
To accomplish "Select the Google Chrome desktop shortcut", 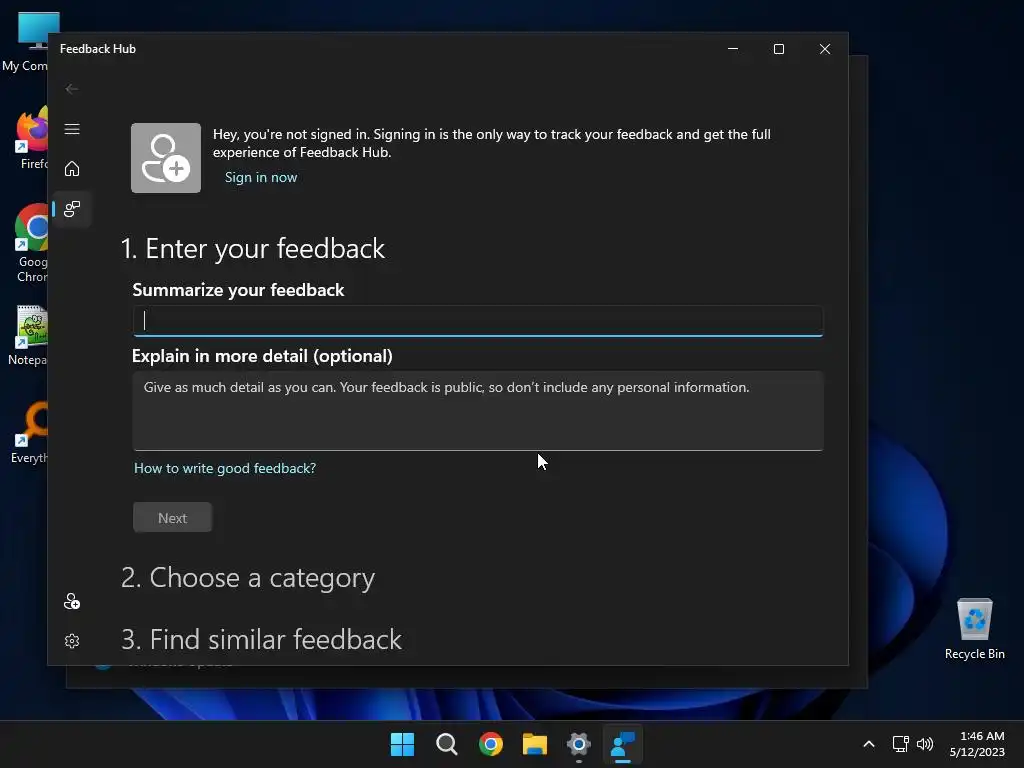I will coord(31,243).
